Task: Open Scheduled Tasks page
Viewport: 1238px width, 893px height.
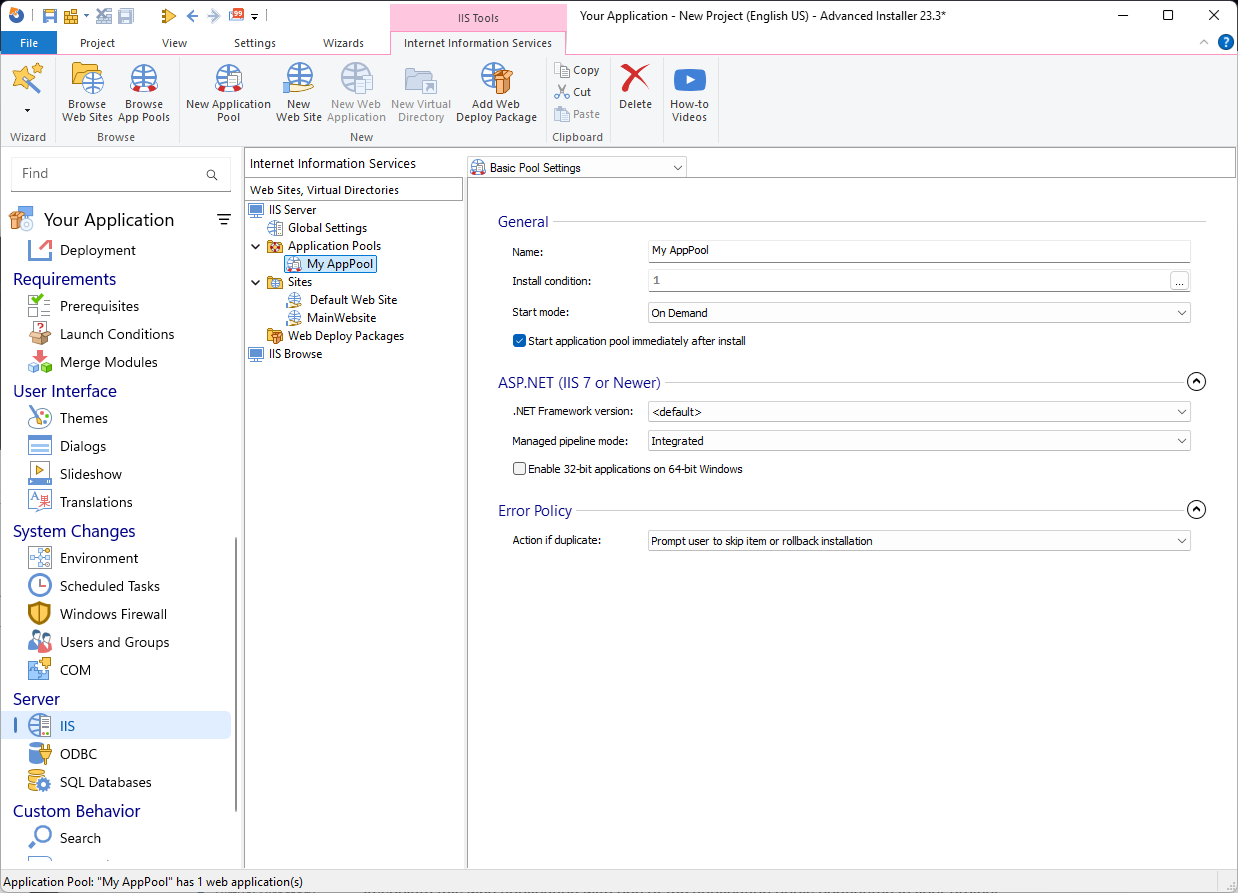Action: pyautogui.click(x=110, y=586)
